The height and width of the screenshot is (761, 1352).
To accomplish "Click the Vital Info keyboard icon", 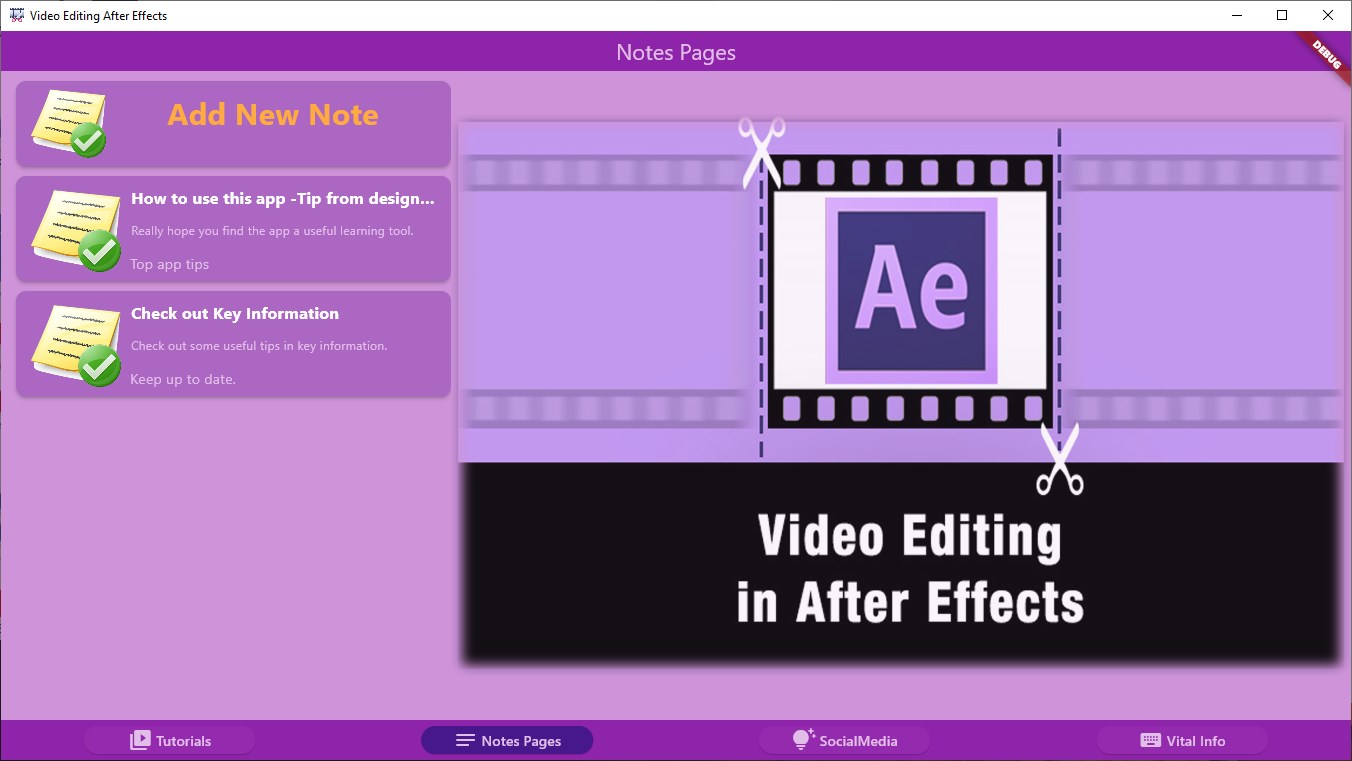I will click(x=1150, y=741).
